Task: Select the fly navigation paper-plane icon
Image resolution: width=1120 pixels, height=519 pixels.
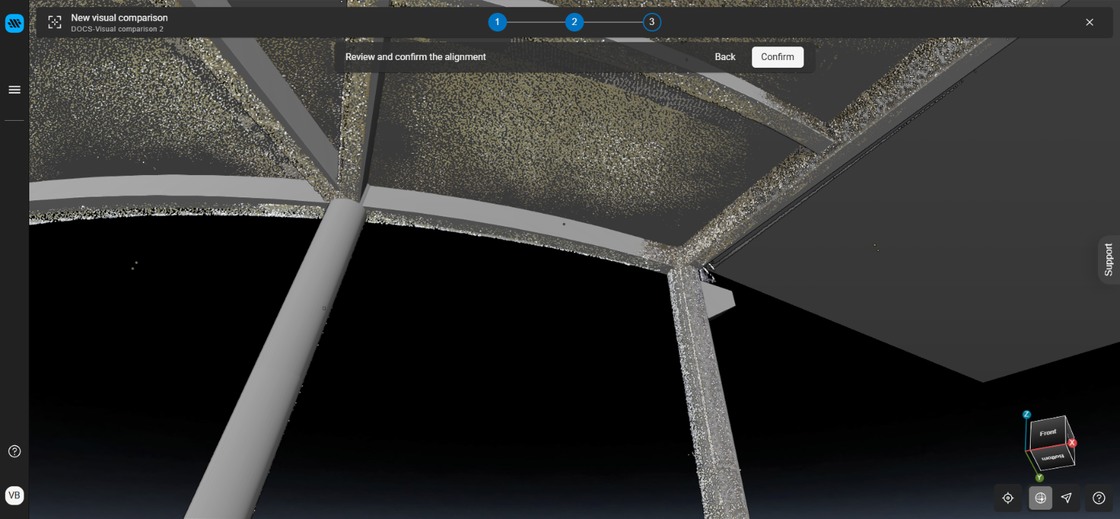Action: tap(1066, 498)
